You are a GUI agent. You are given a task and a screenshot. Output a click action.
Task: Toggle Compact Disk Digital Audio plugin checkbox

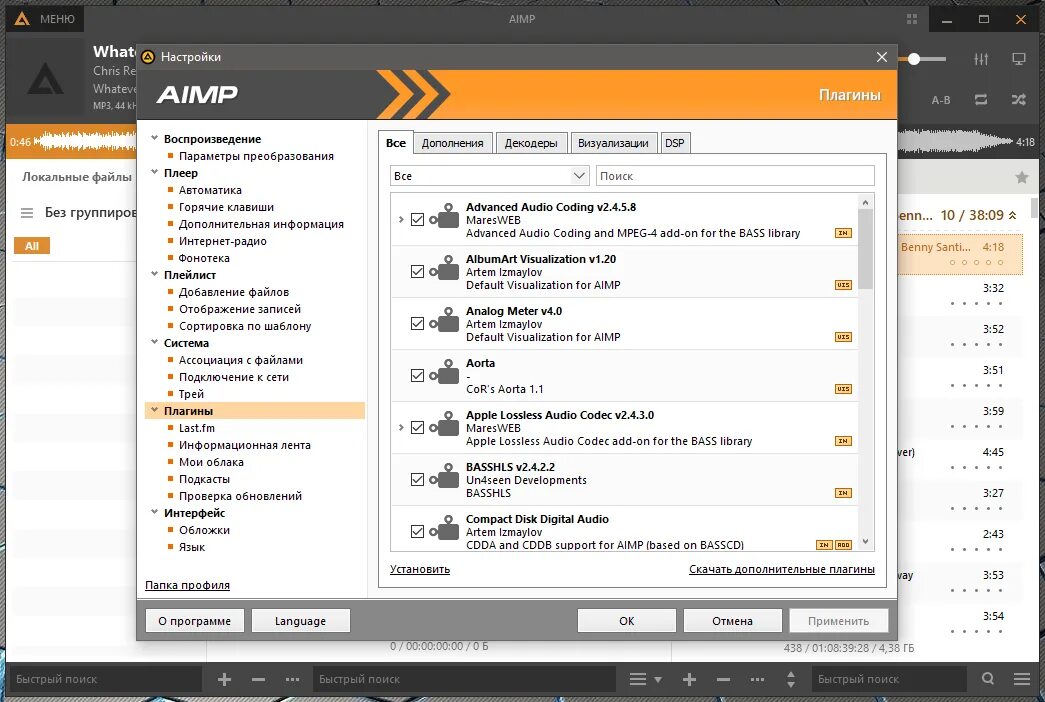[417, 531]
